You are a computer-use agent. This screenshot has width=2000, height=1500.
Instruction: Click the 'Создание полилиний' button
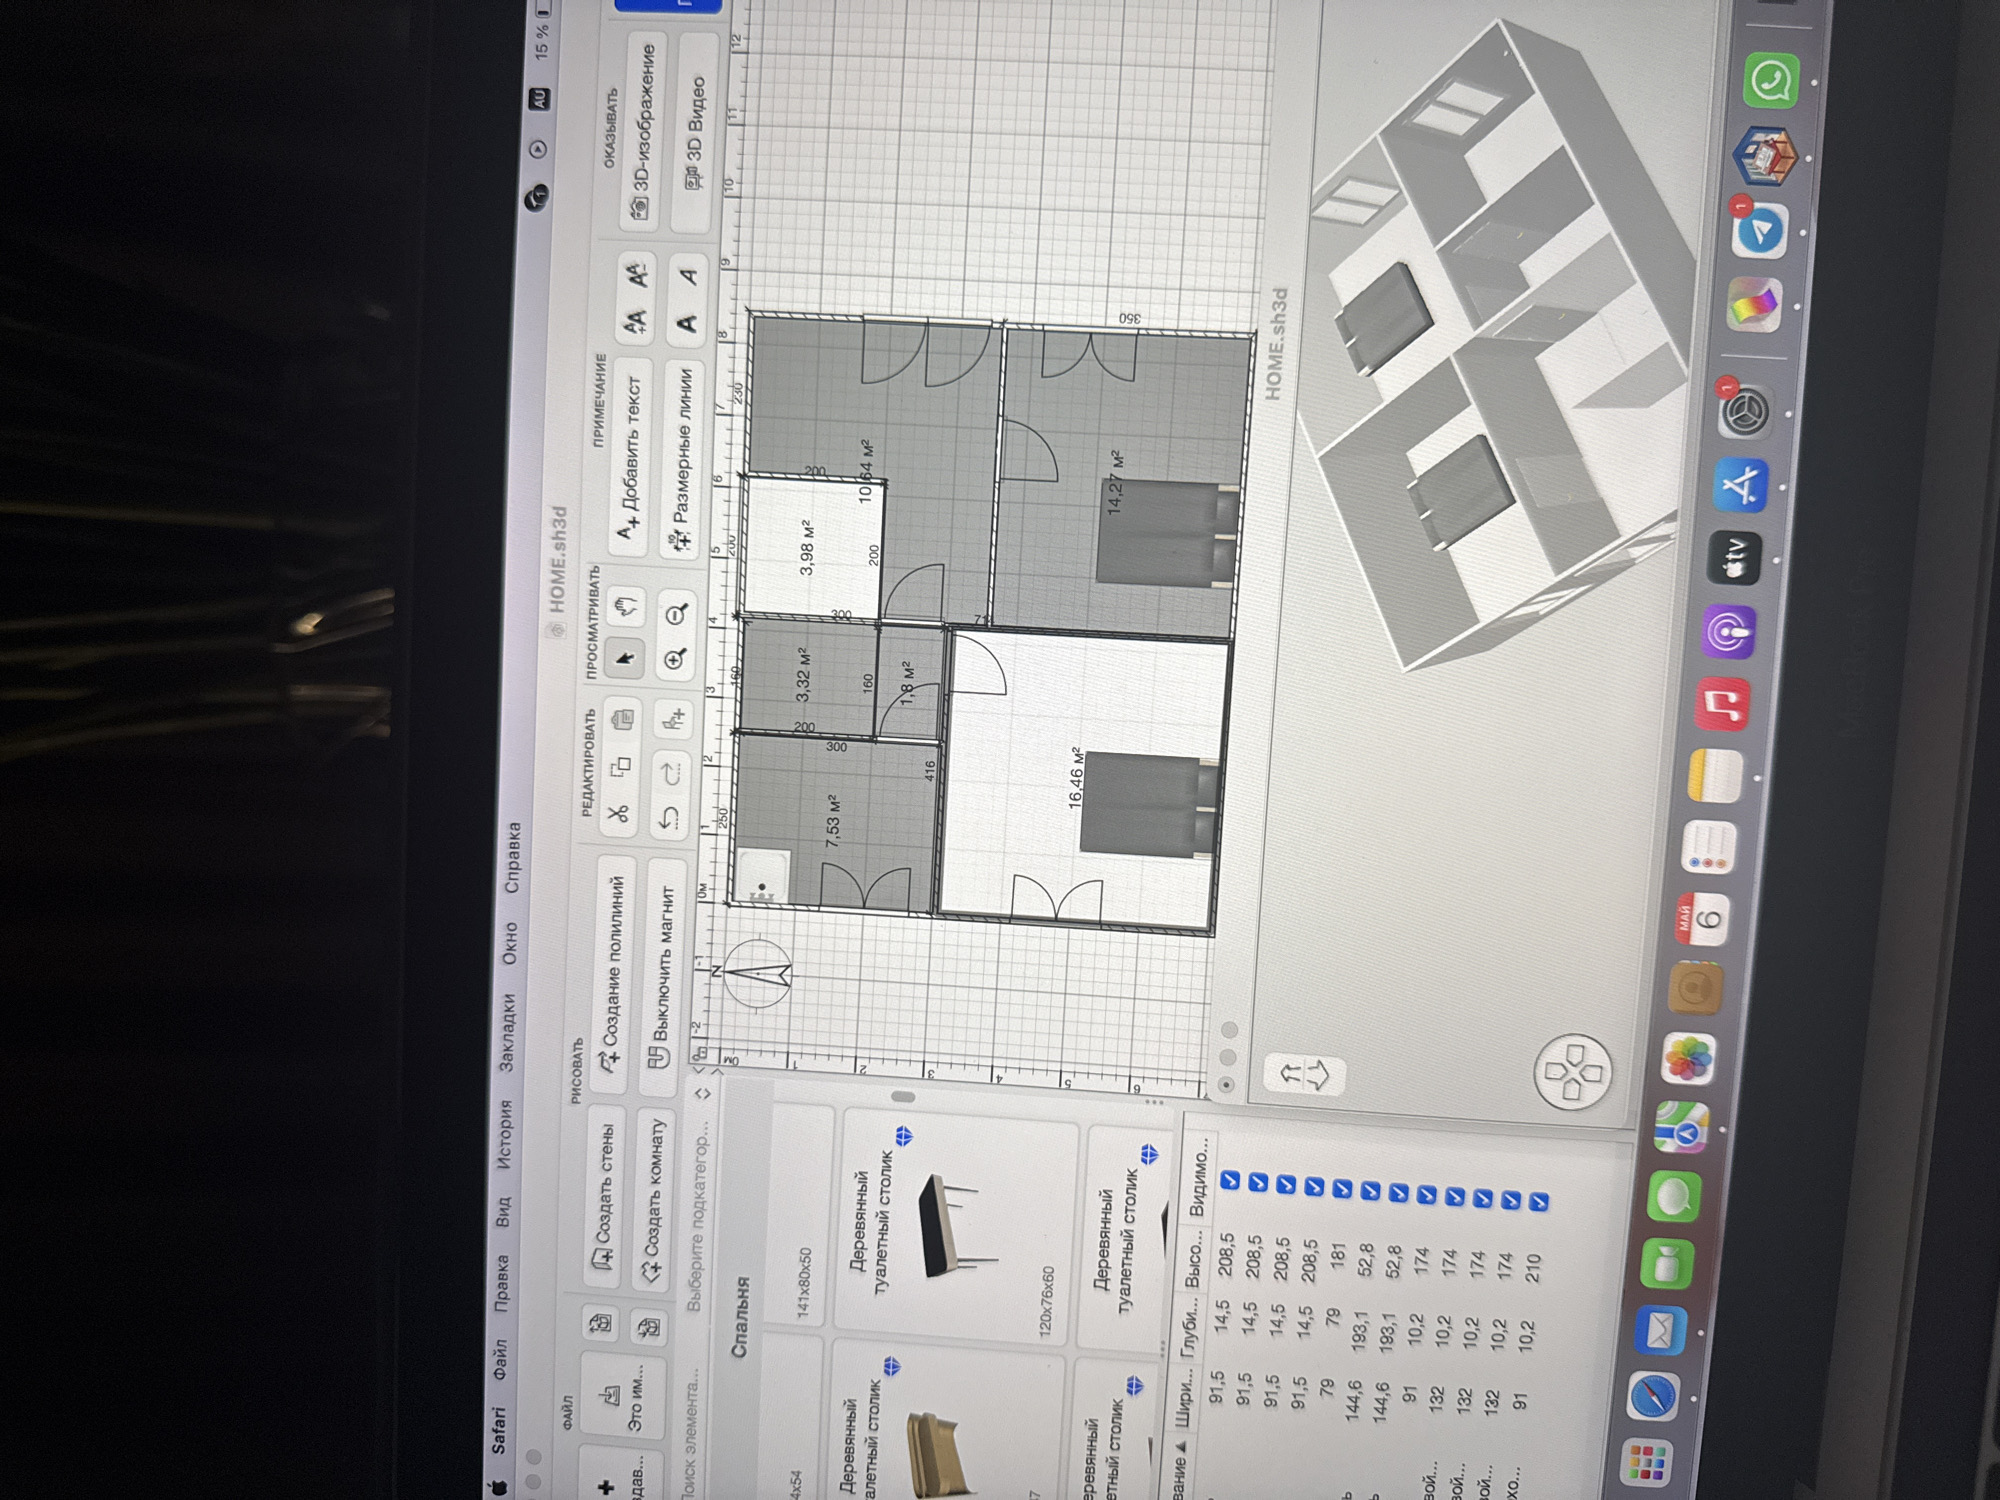click(x=611, y=972)
